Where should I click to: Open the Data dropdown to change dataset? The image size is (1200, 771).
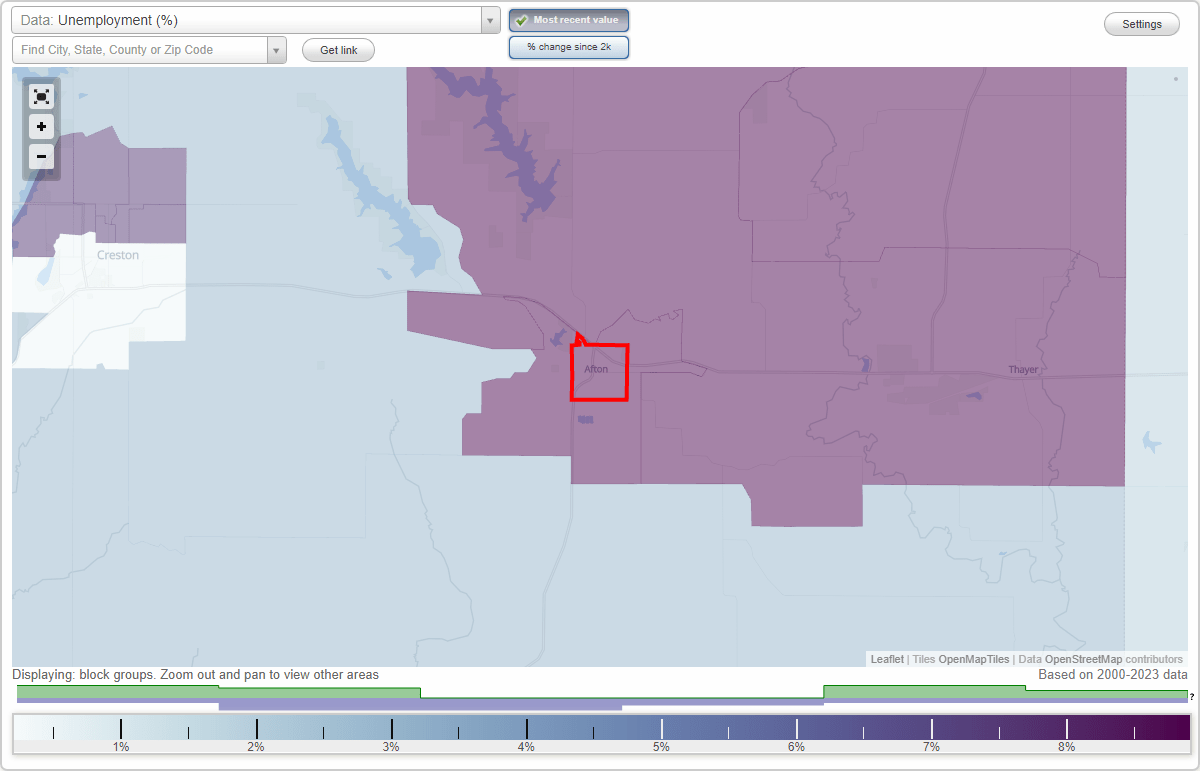250,20
